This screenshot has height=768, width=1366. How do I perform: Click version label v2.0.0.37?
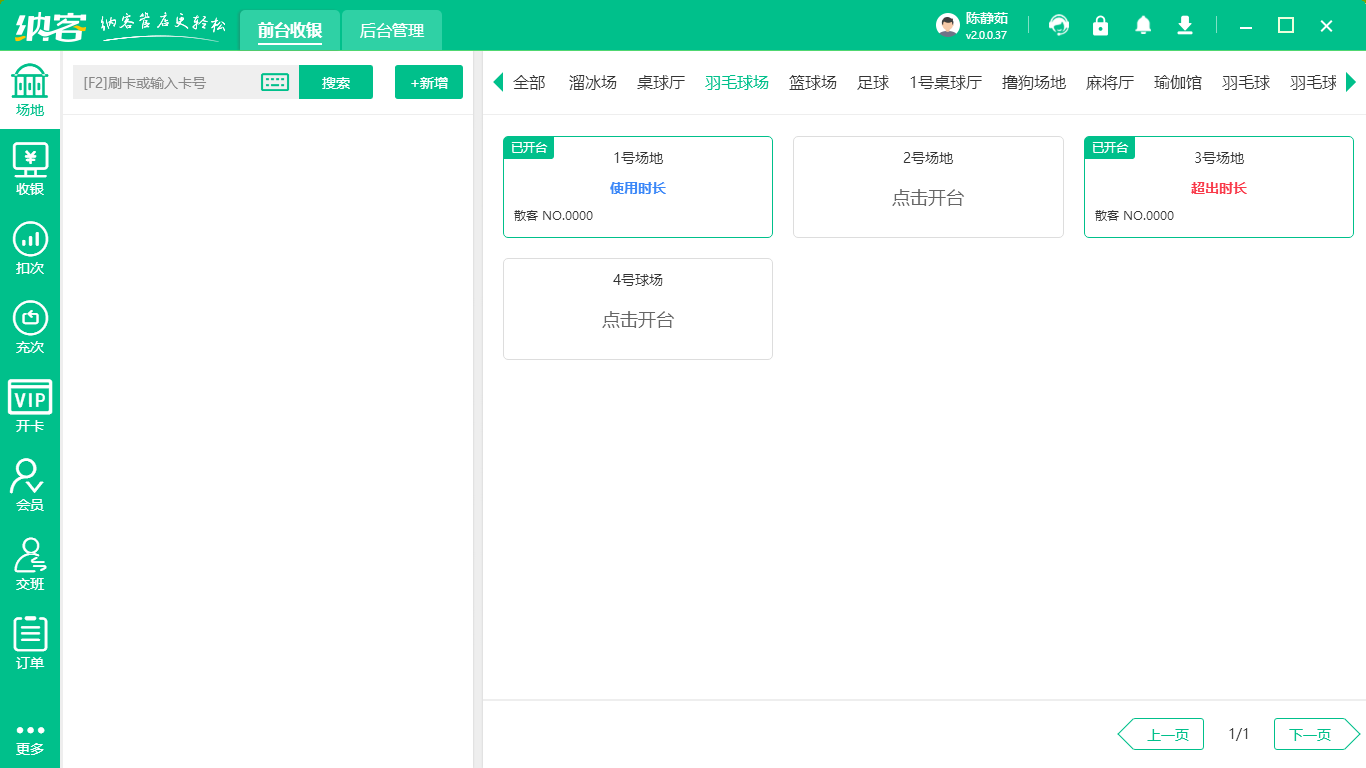coord(986,35)
